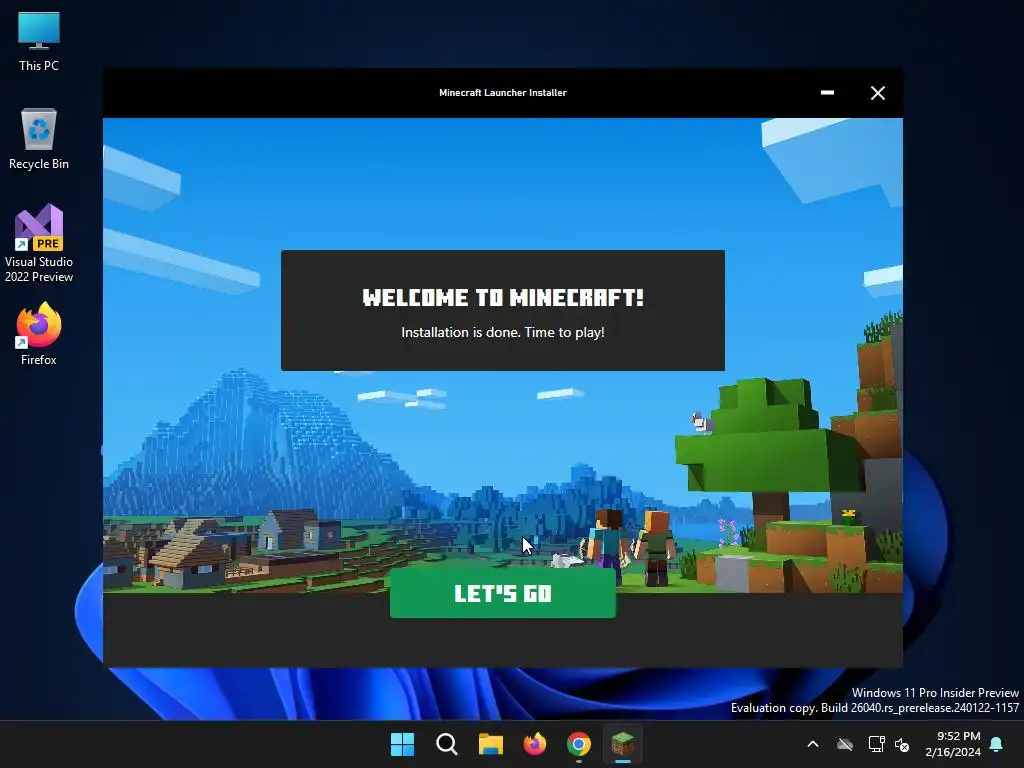1024x768 pixels.
Task: Click the Minecraft Launcher Installer title text
Action: (502, 93)
